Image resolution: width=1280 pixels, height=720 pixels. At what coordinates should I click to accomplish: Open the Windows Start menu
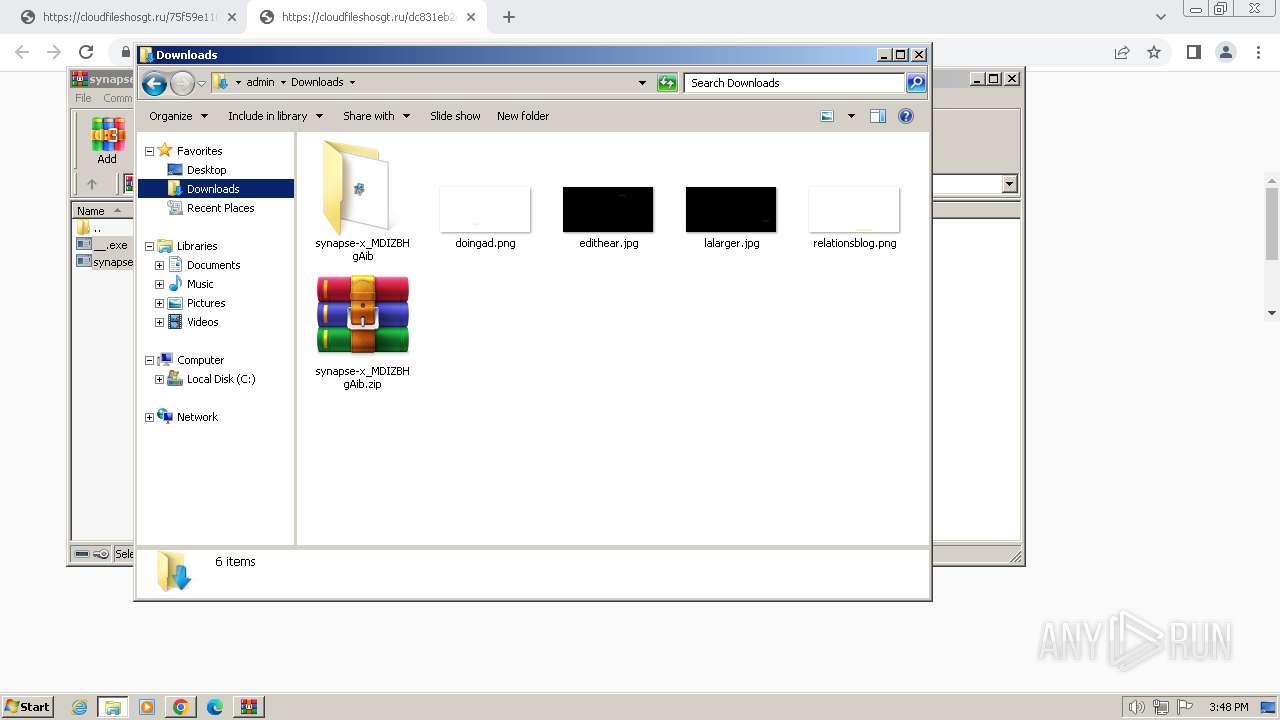coord(28,707)
